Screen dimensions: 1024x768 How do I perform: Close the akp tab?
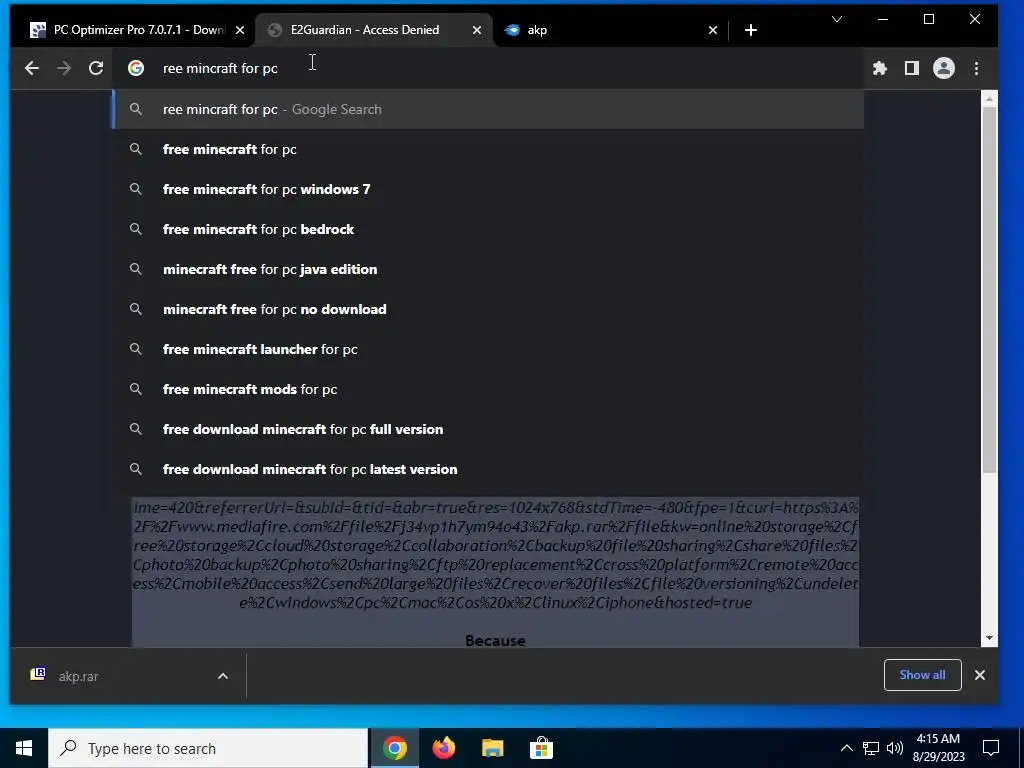pyautogui.click(x=713, y=30)
